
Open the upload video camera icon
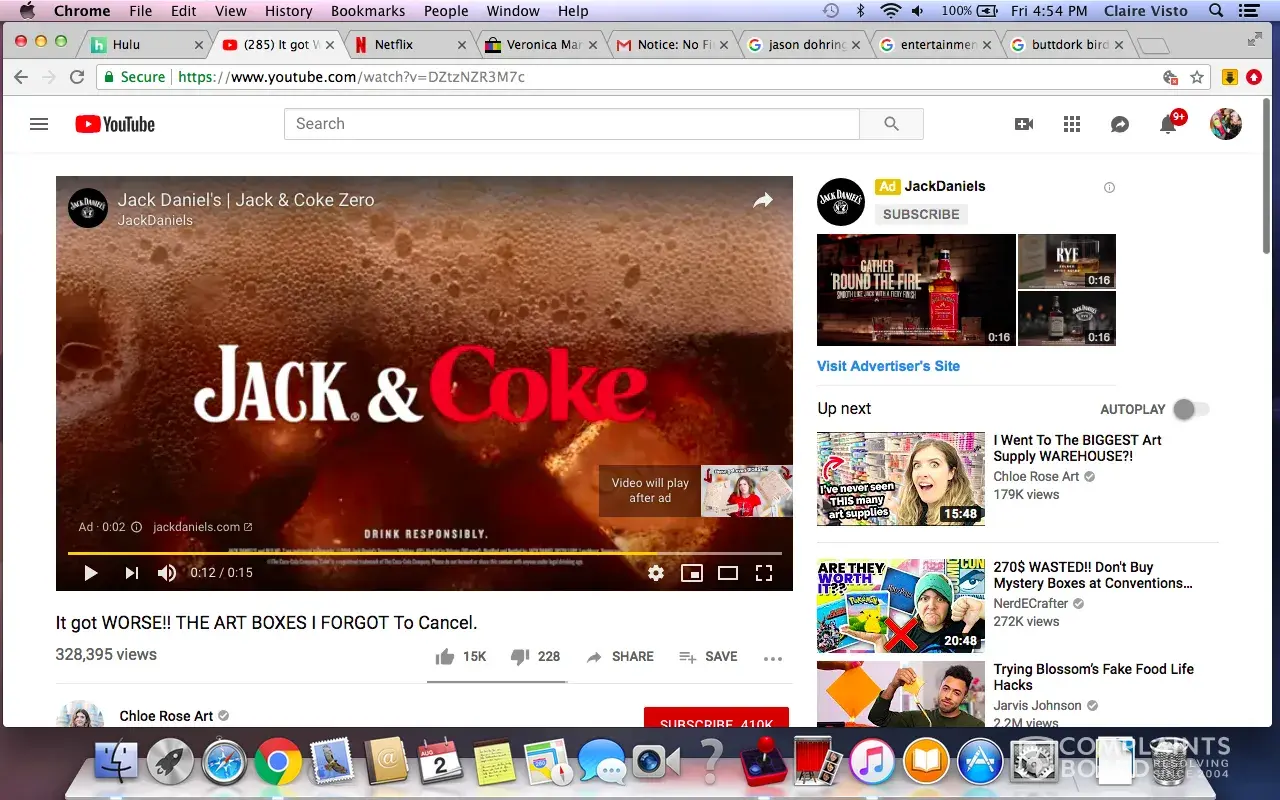[x=1024, y=124]
